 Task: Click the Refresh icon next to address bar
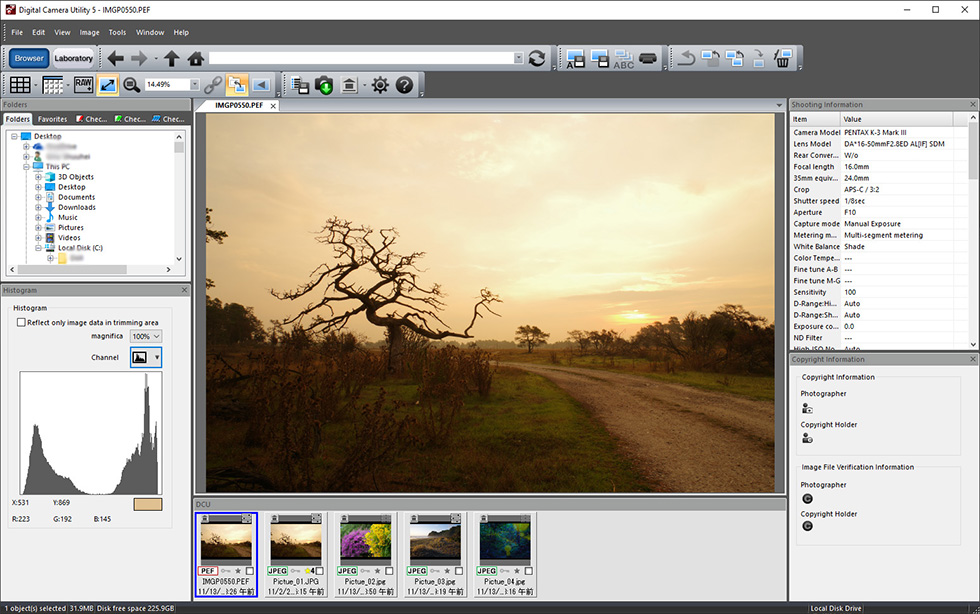coord(538,58)
